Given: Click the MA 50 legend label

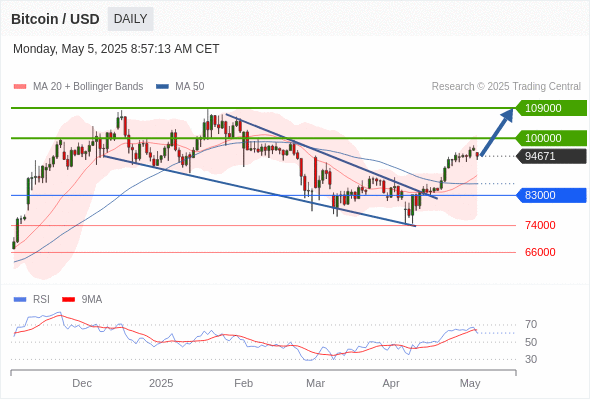Looking at the screenshot, I should click(x=190, y=87).
